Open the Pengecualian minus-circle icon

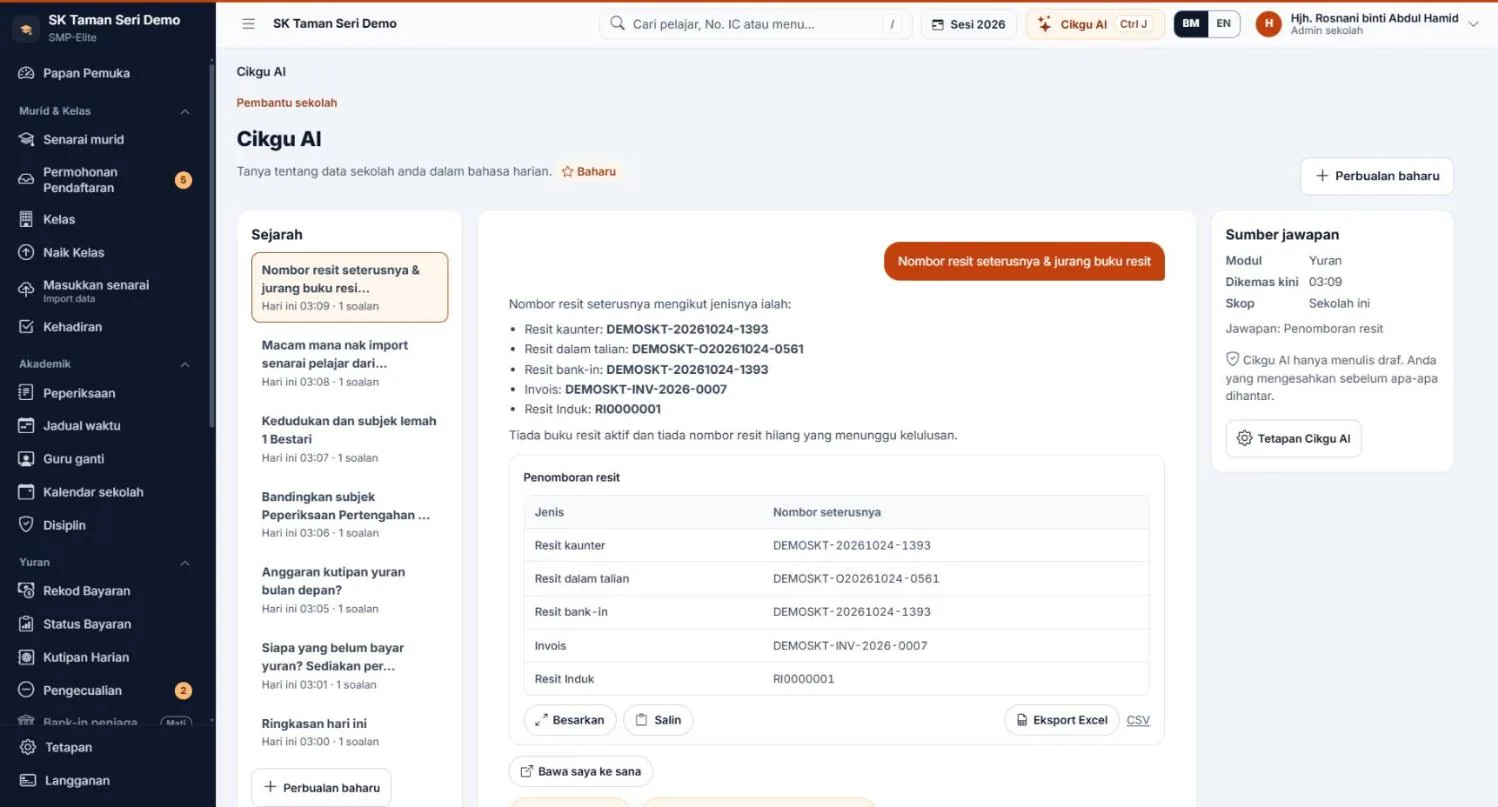tap(27, 690)
